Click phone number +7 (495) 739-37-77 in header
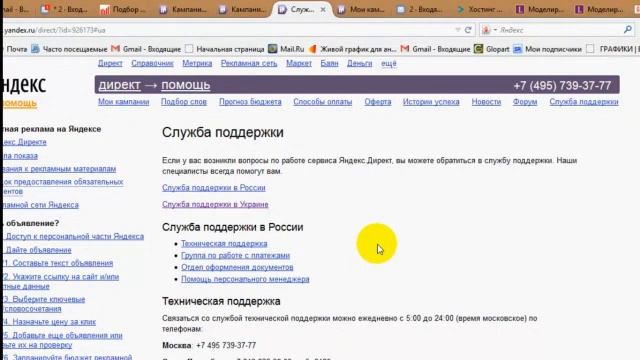Image resolution: width=640 pixels, height=360 pixels. (x=562, y=86)
